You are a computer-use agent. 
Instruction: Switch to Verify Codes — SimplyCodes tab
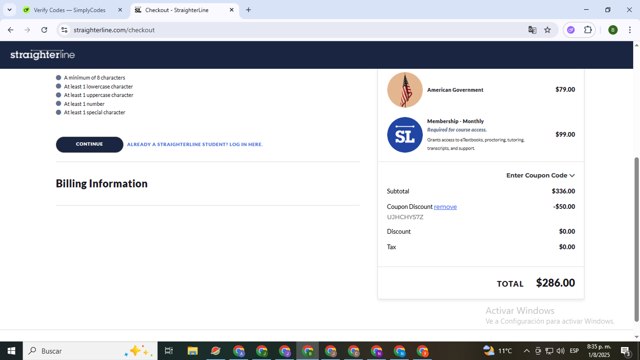pos(69,10)
